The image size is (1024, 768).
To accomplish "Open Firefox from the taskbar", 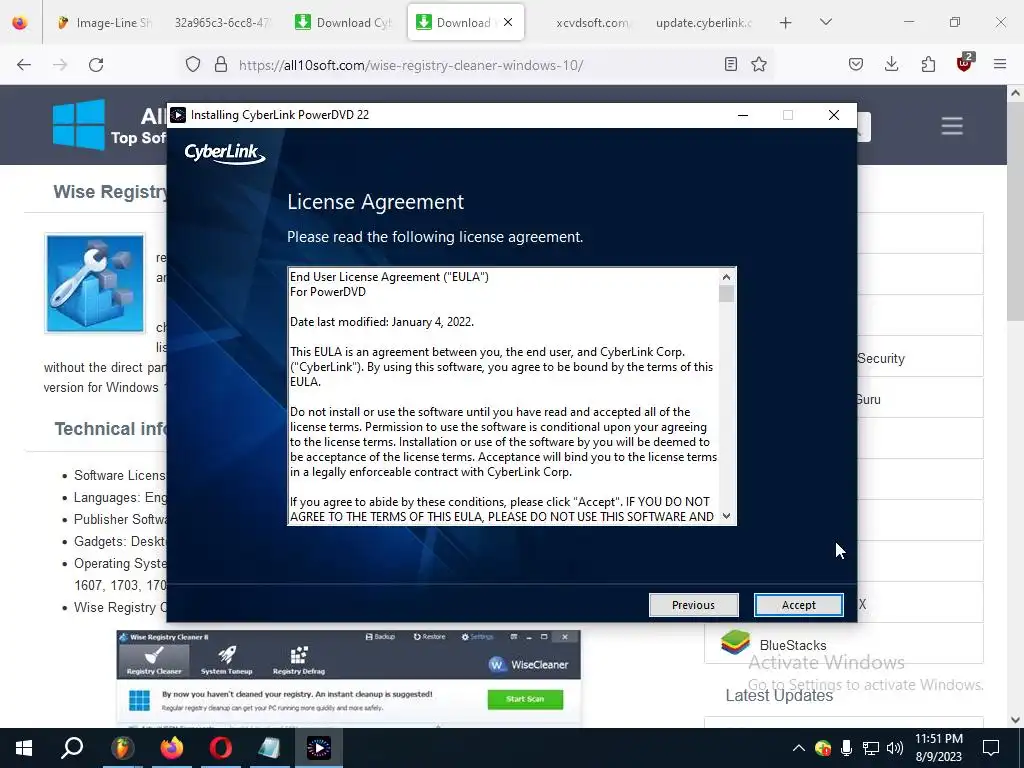I will [x=172, y=748].
